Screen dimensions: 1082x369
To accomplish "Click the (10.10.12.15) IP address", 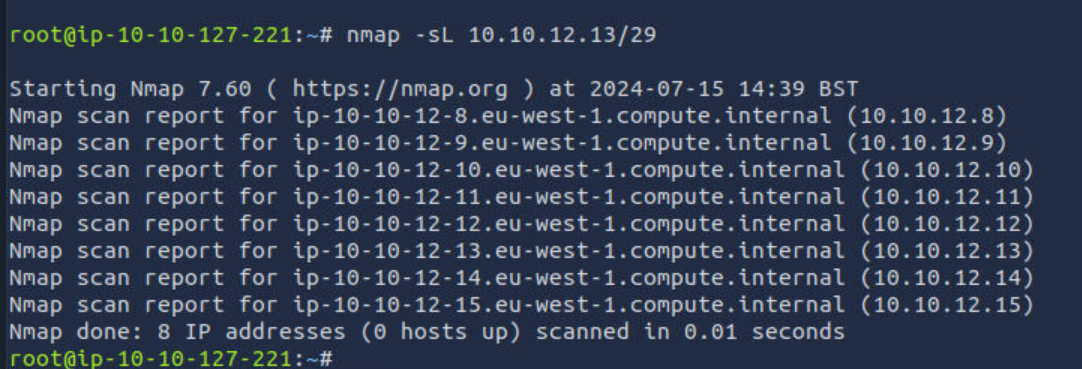I will tap(947, 306).
